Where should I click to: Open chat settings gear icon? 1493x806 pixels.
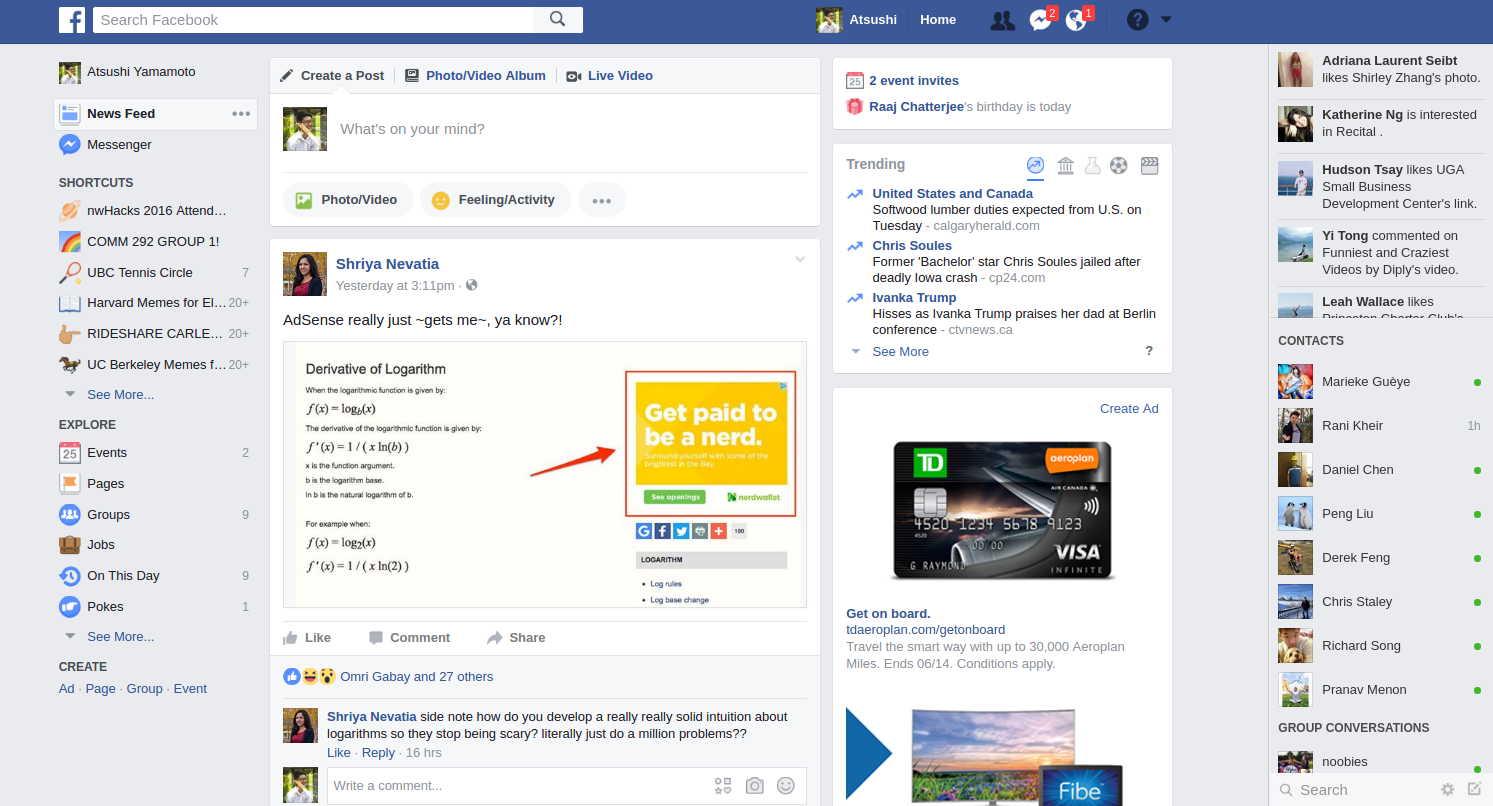click(1447, 789)
